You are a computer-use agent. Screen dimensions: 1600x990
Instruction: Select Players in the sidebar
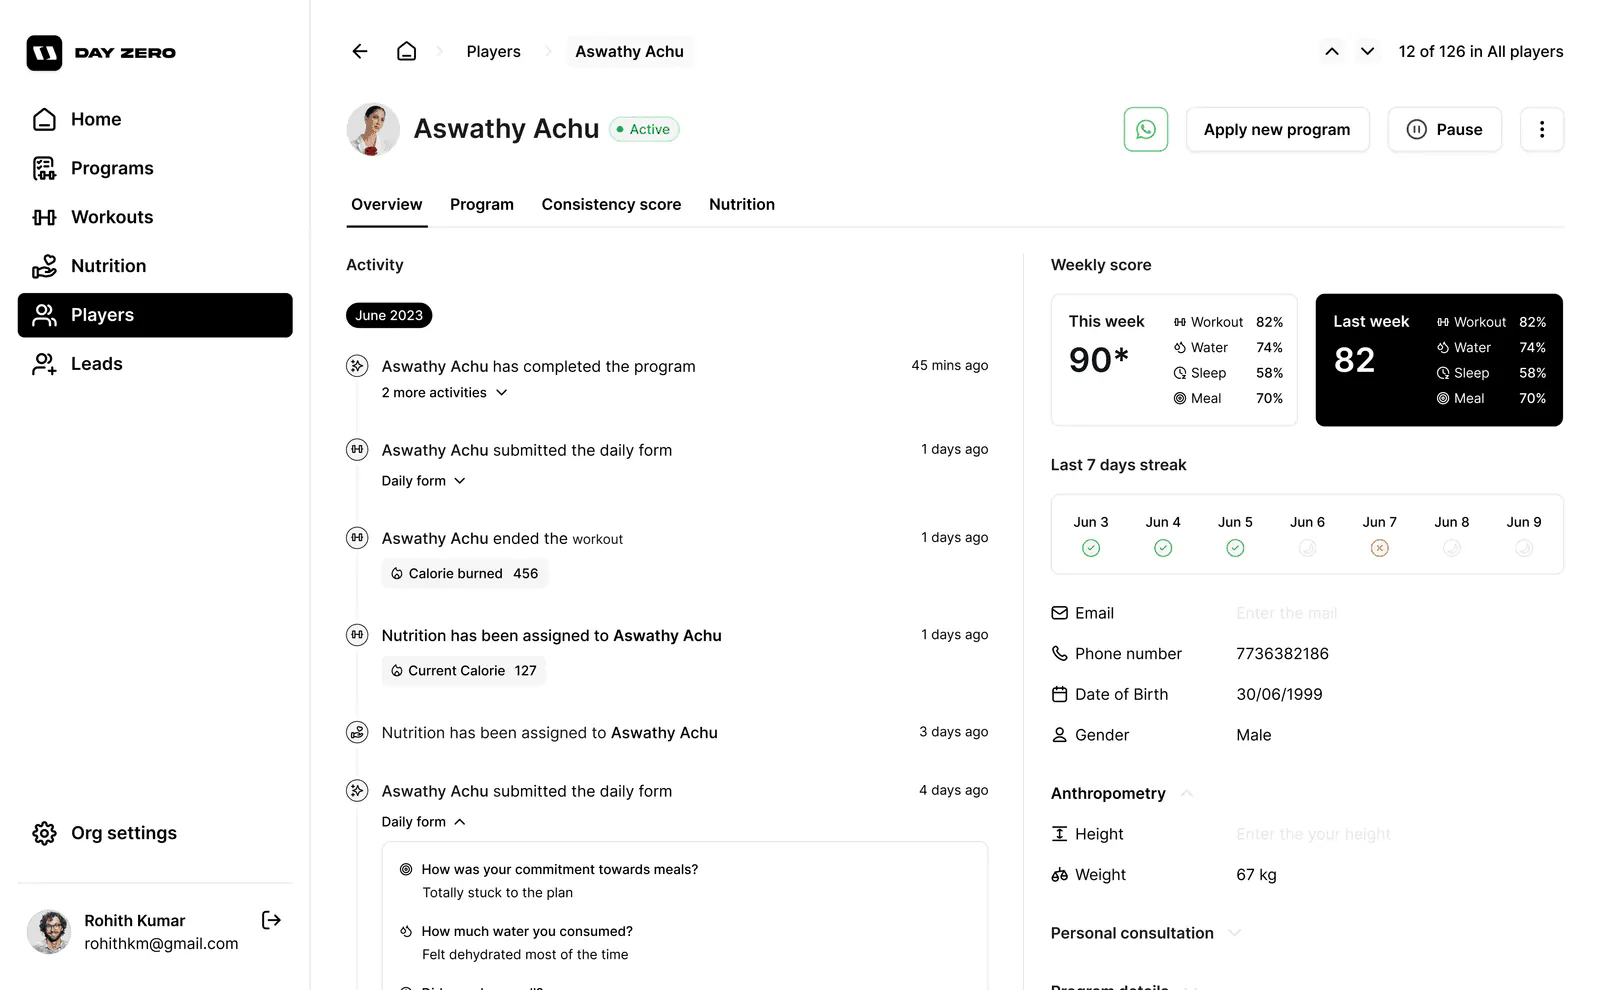click(x=155, y=315)
